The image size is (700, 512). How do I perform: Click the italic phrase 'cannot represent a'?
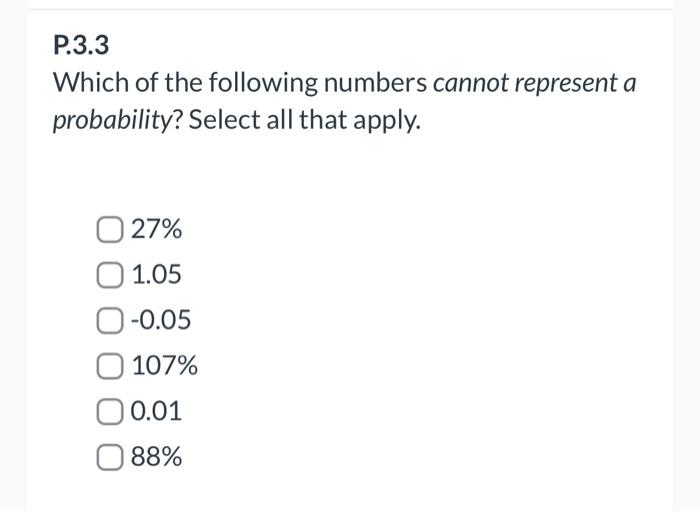point(534,83)
